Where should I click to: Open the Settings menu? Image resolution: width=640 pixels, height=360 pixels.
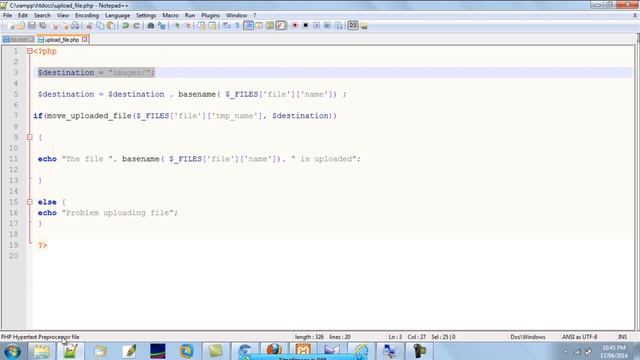pyautogui.click(x=146, y=15)
